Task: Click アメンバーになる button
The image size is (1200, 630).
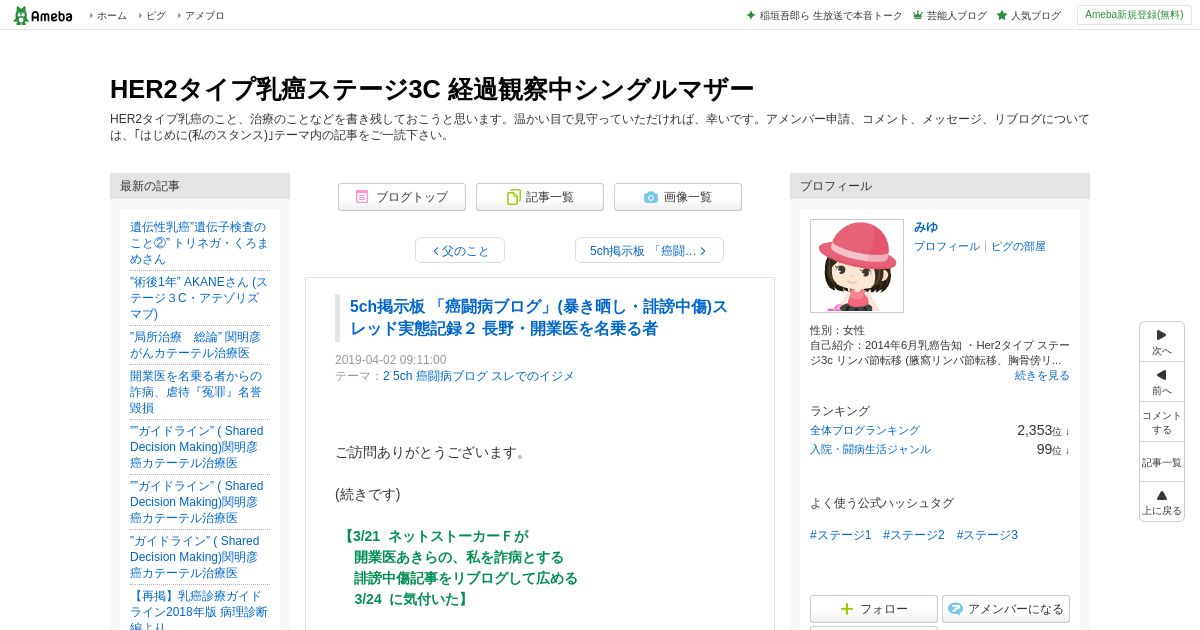Action: click(x=1006, y=609)
